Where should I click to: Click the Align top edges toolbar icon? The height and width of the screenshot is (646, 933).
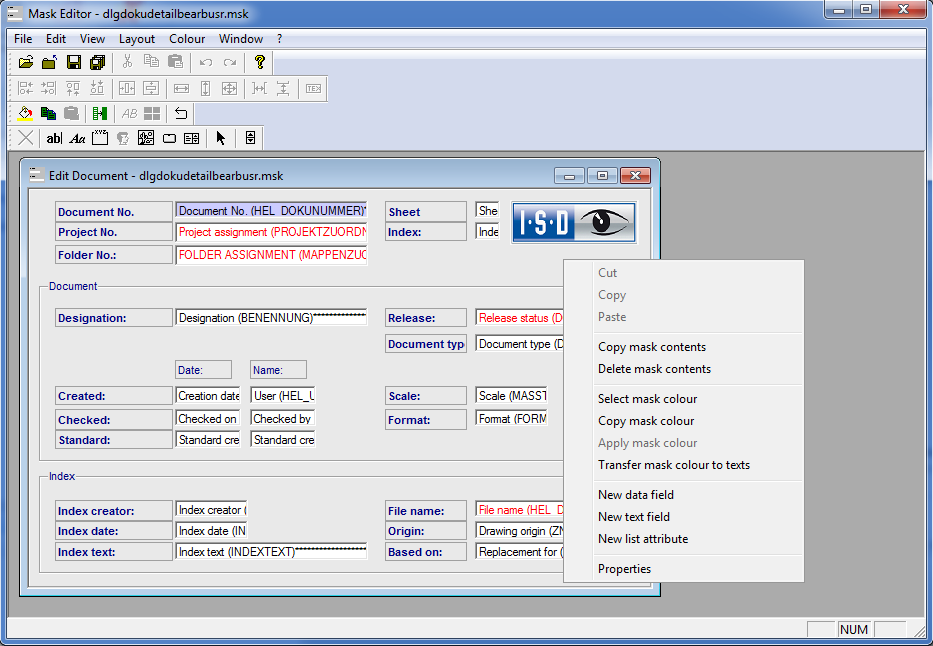(x=73, y=89)
